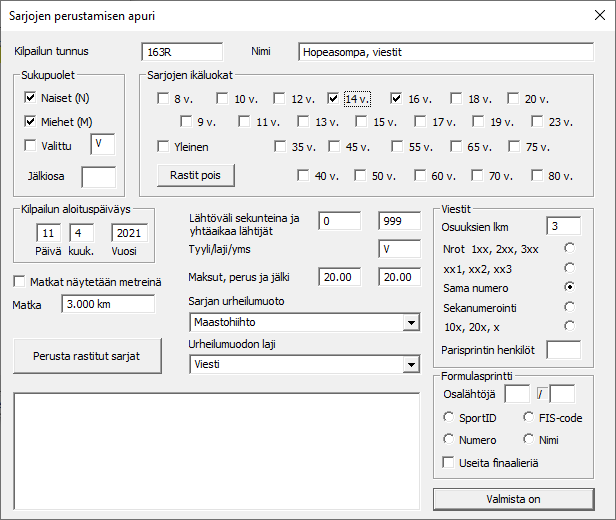Toggle the Useita finaalieriä checkbox
The width and height of the screenshot is (616, 520).
click(449, 462)
